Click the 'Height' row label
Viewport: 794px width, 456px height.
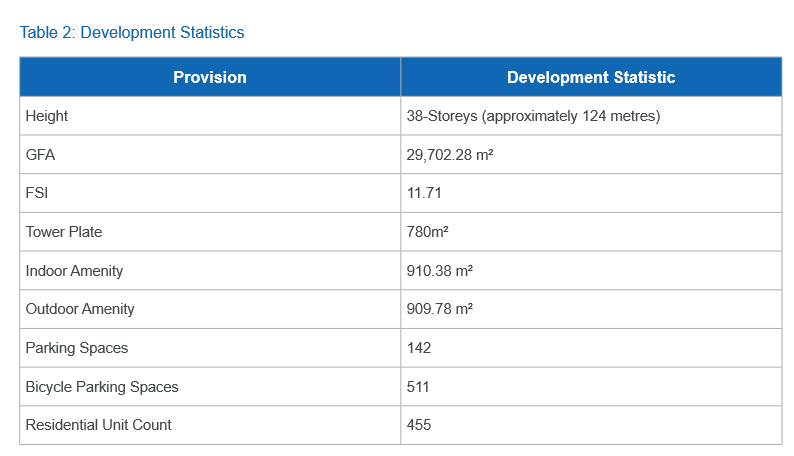coord(47,116)
